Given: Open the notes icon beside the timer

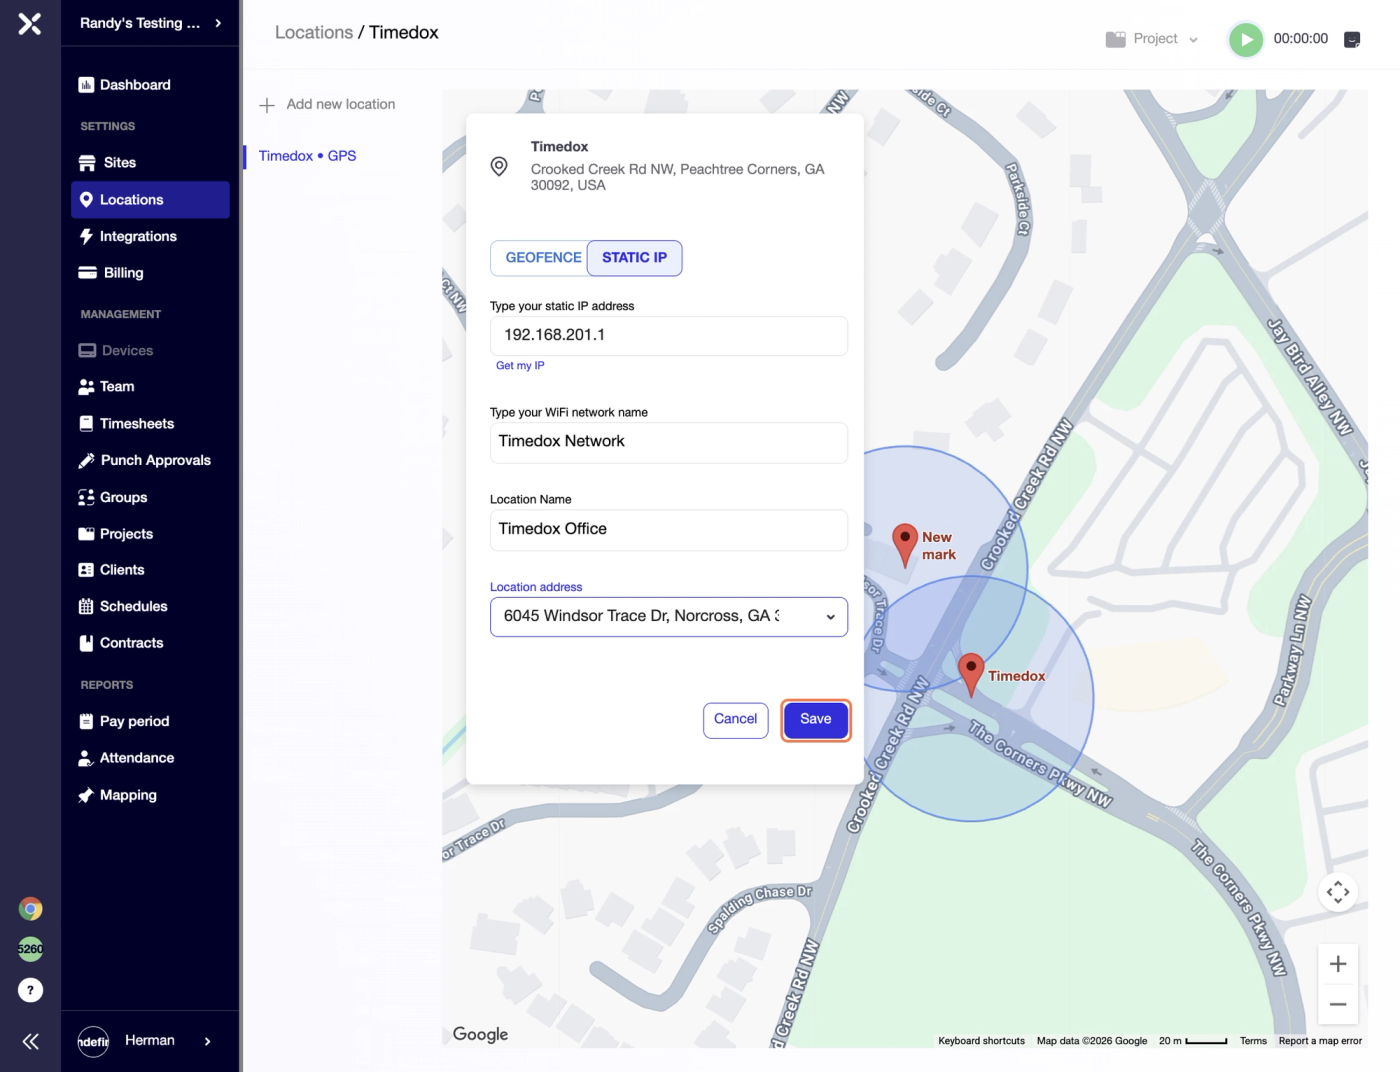Looking at the screenshot, I should (1352, 40).
